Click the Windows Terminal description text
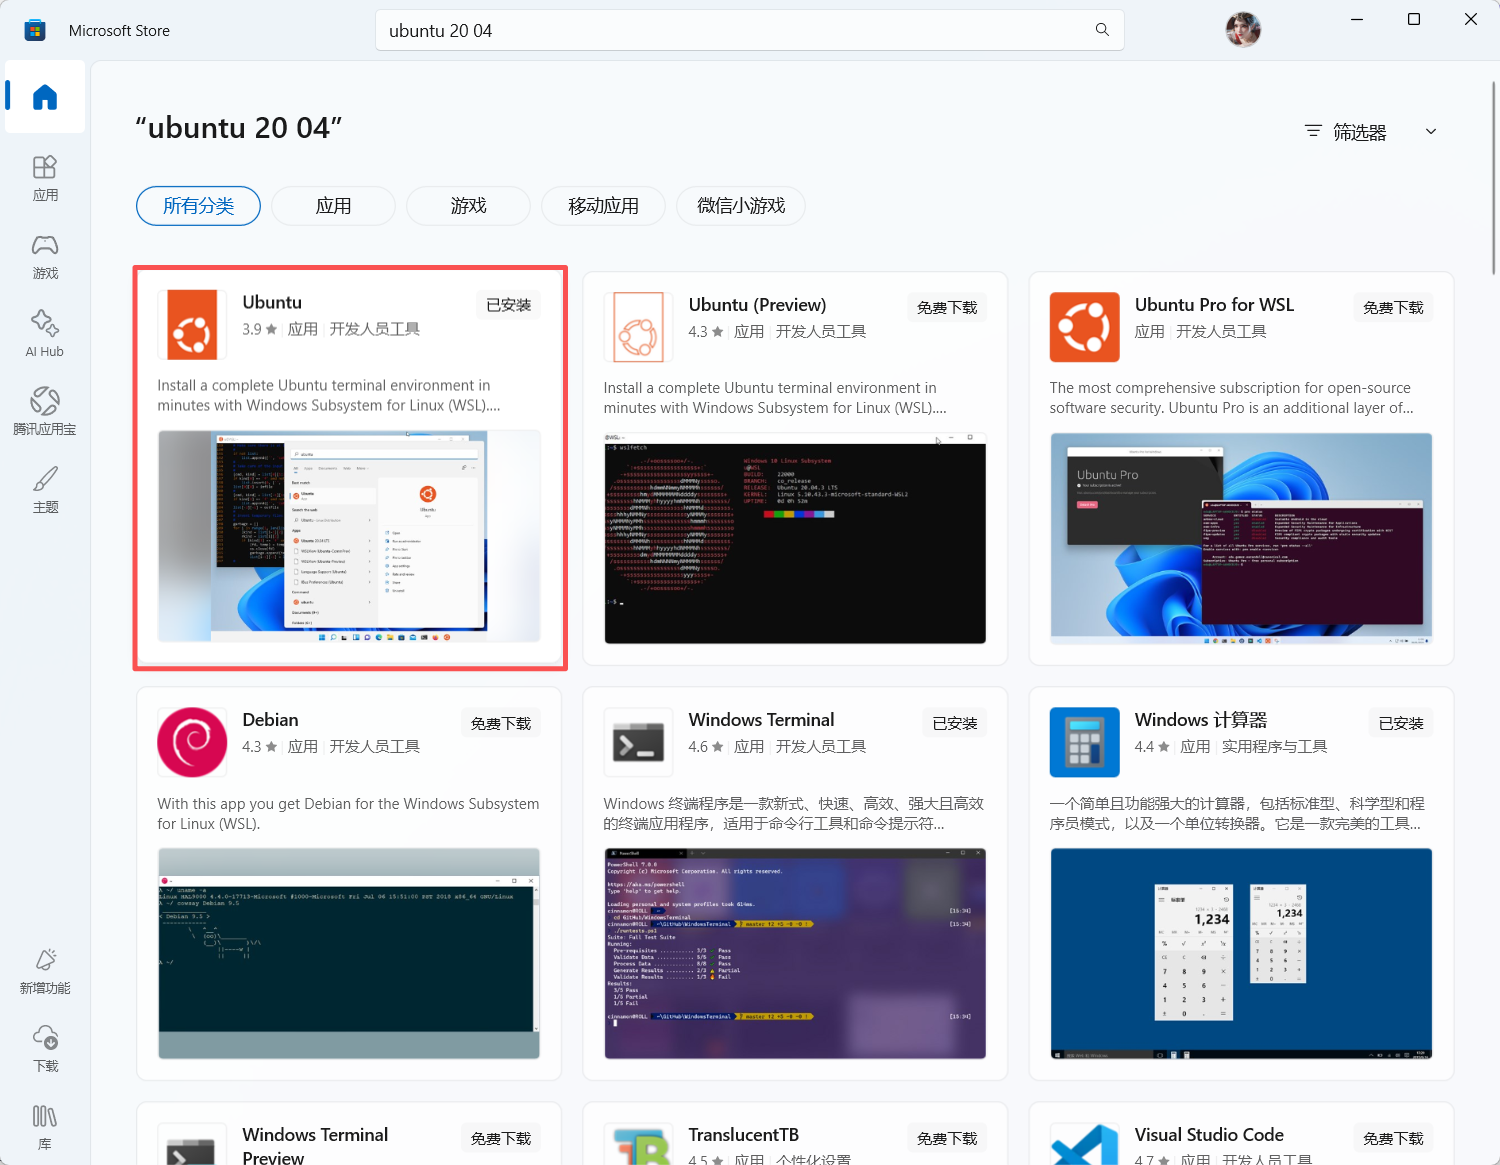The height and width of the screenshot is (1165, 1500). pos(794,814)
